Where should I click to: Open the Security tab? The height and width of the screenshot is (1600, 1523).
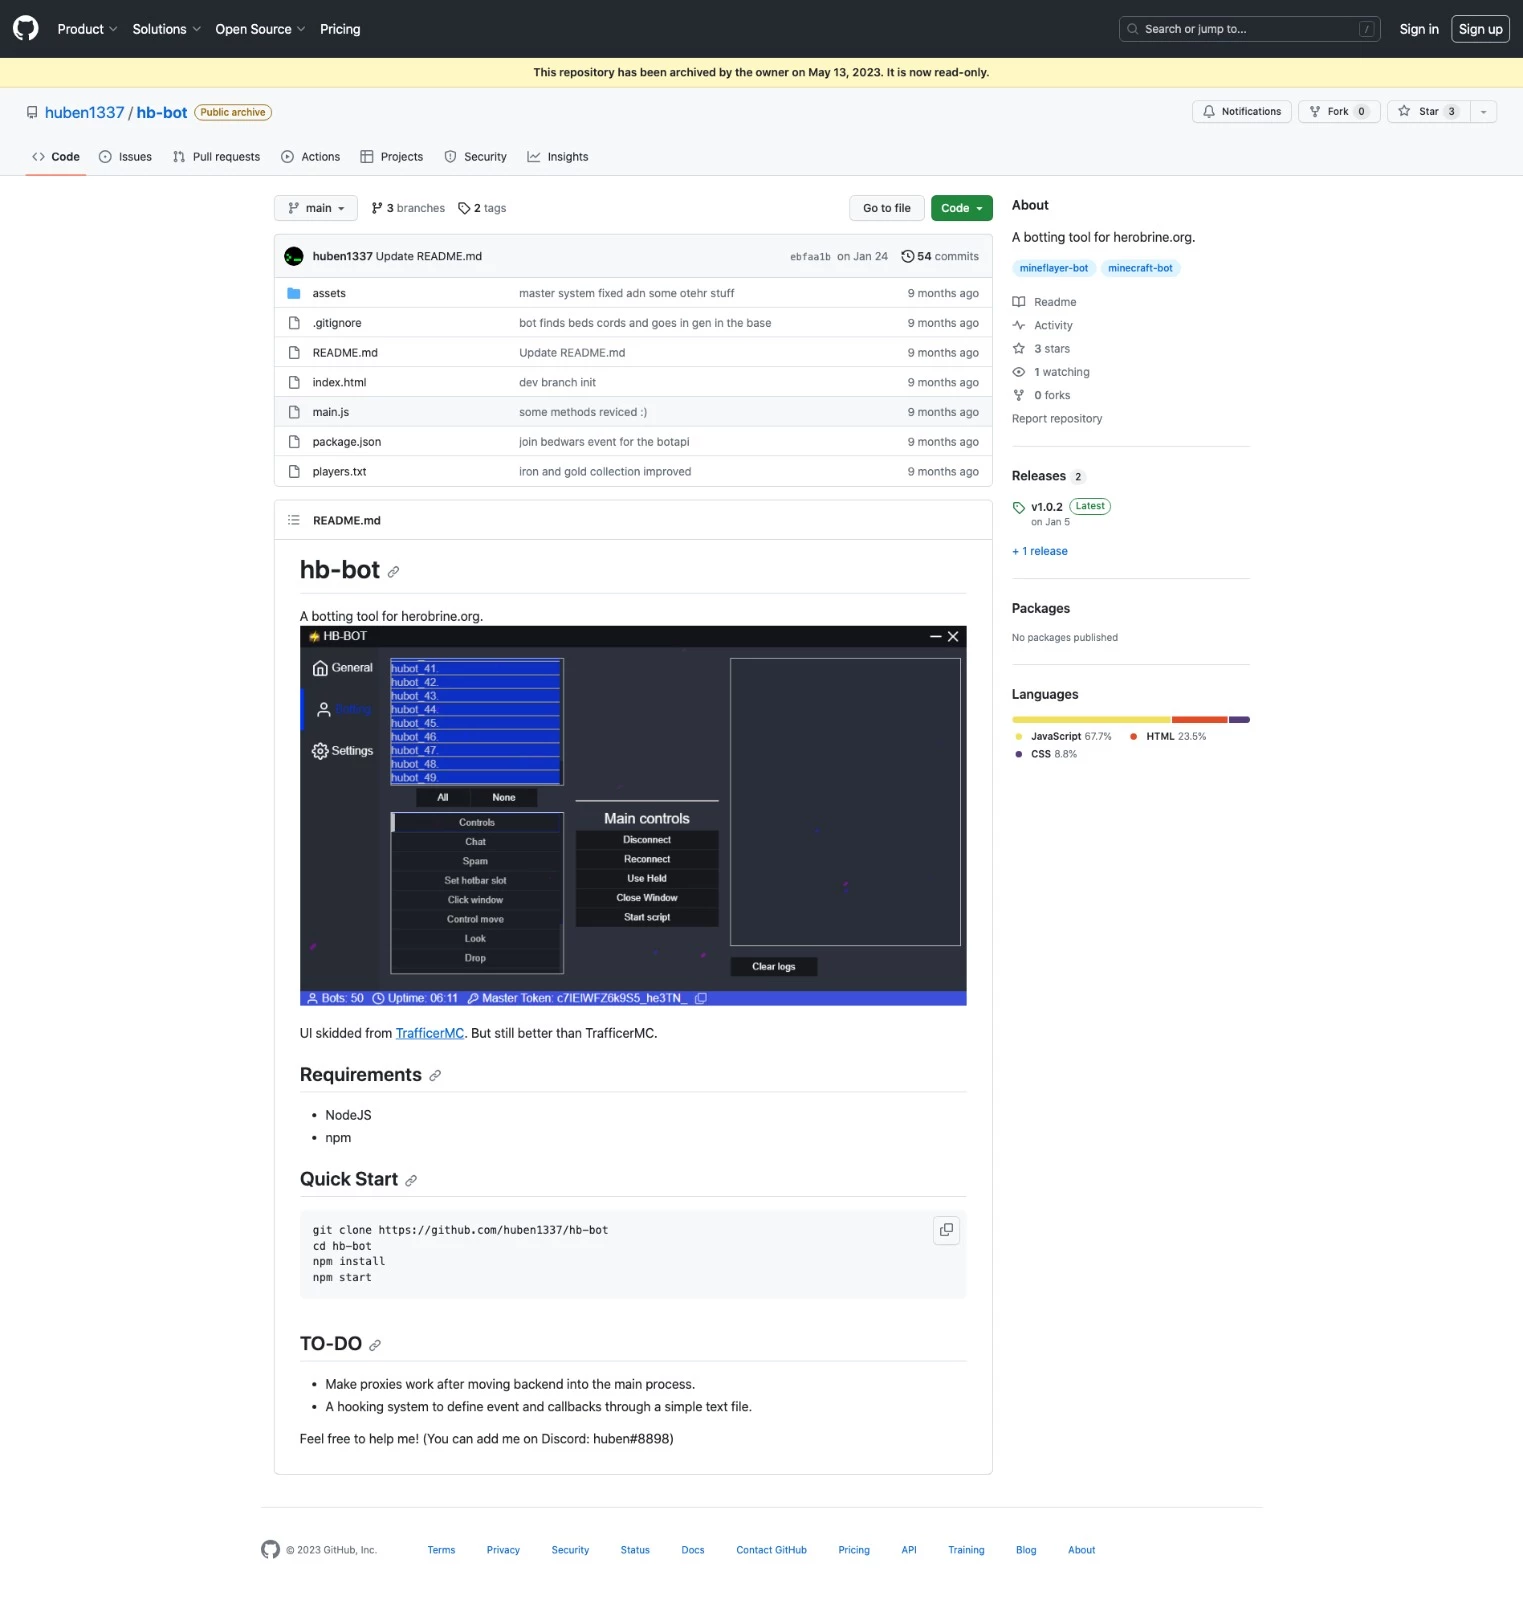pyautogui.click(x=476, y=157)
